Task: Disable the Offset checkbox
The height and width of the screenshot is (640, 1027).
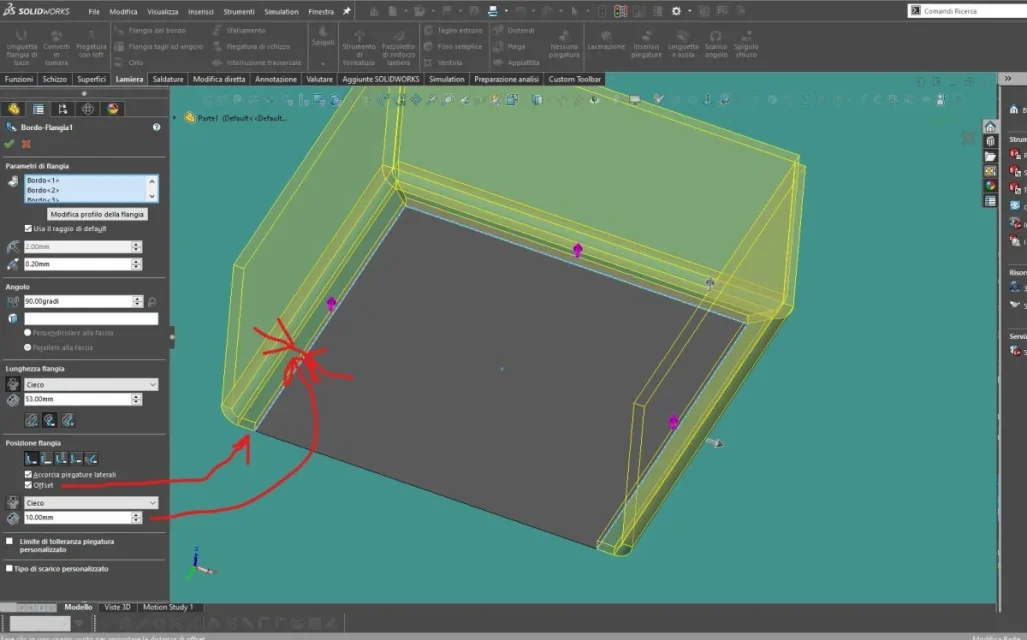Action: (x=28, y=485)
